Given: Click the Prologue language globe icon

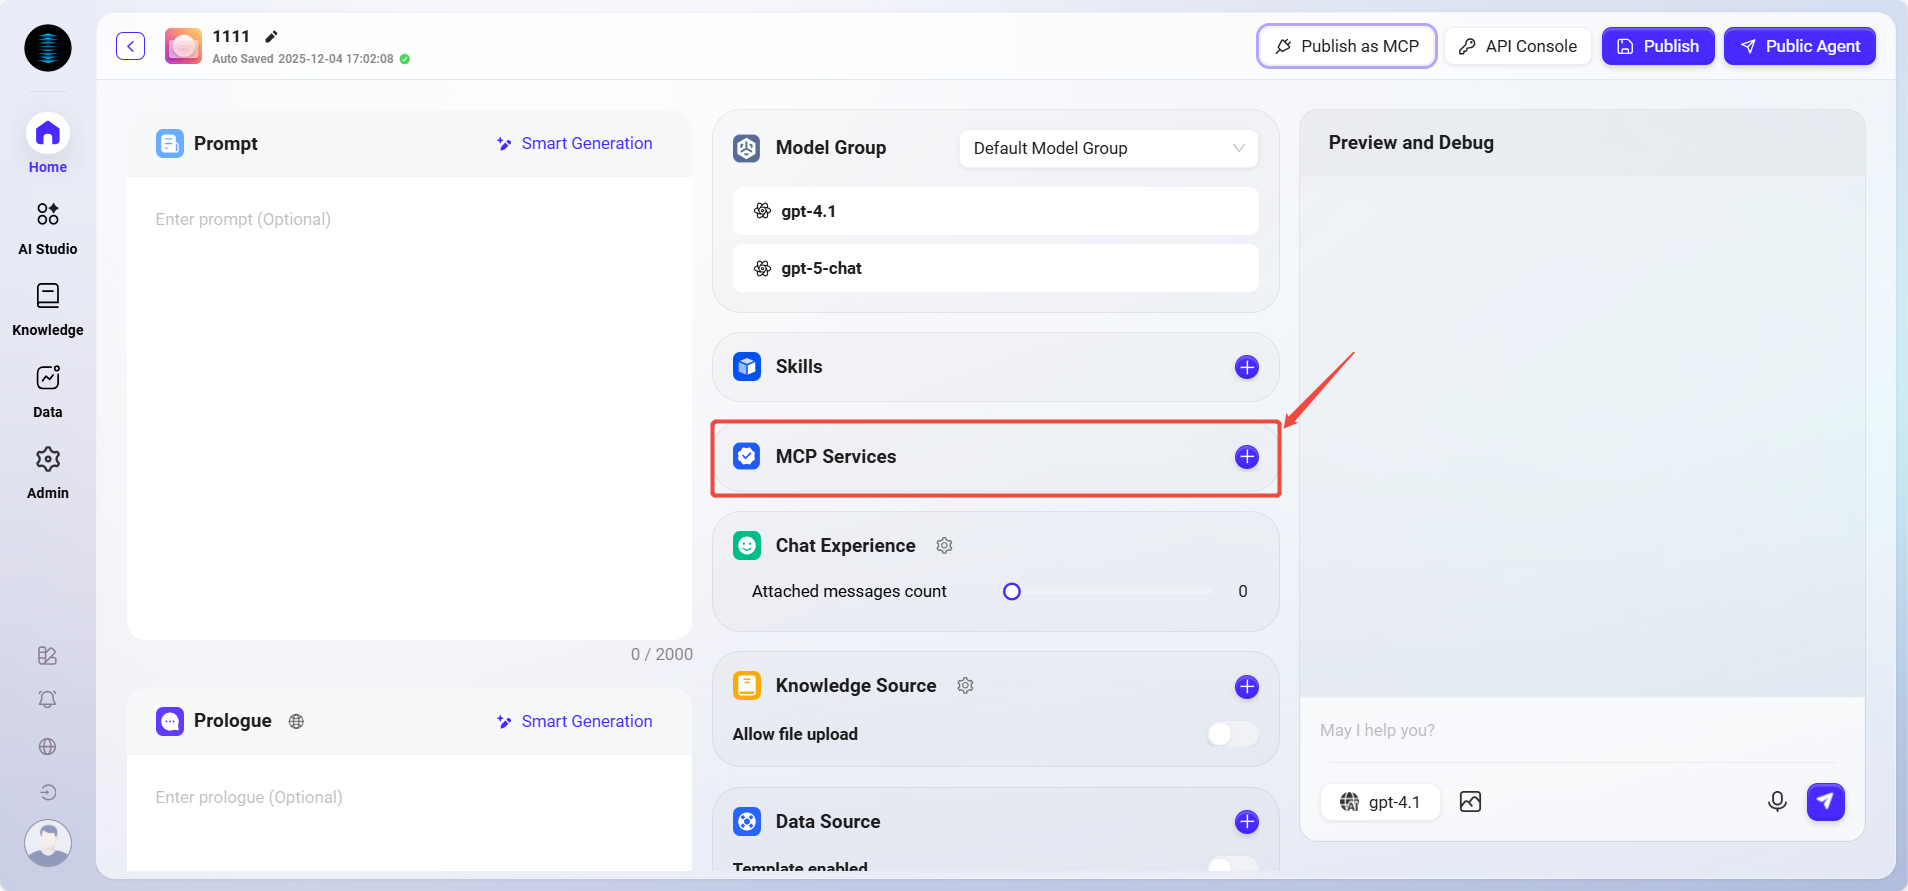Looking at the screenshot, I should click(296, 721).
